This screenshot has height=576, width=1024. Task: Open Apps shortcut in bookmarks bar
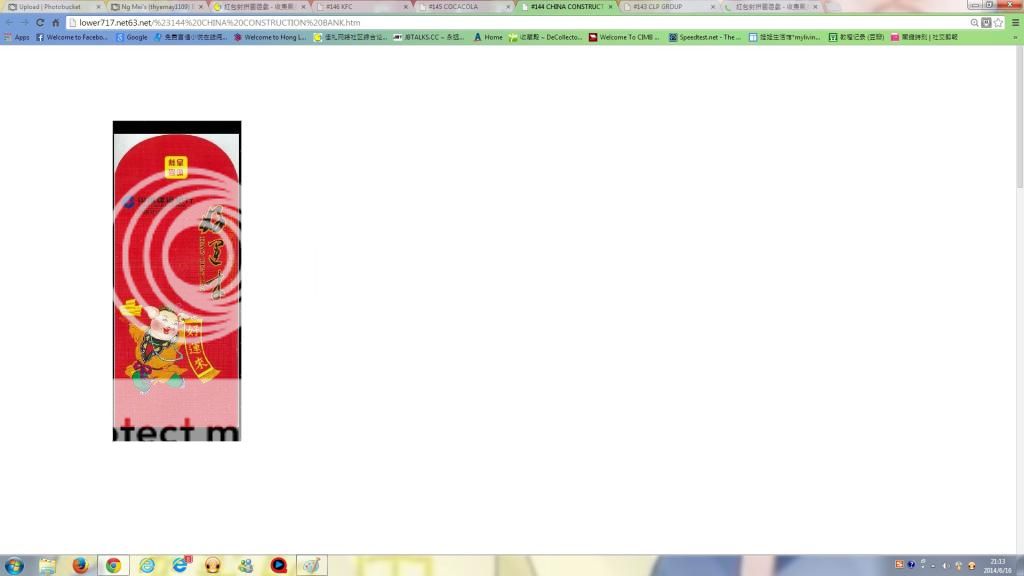(x=17, y=37)
